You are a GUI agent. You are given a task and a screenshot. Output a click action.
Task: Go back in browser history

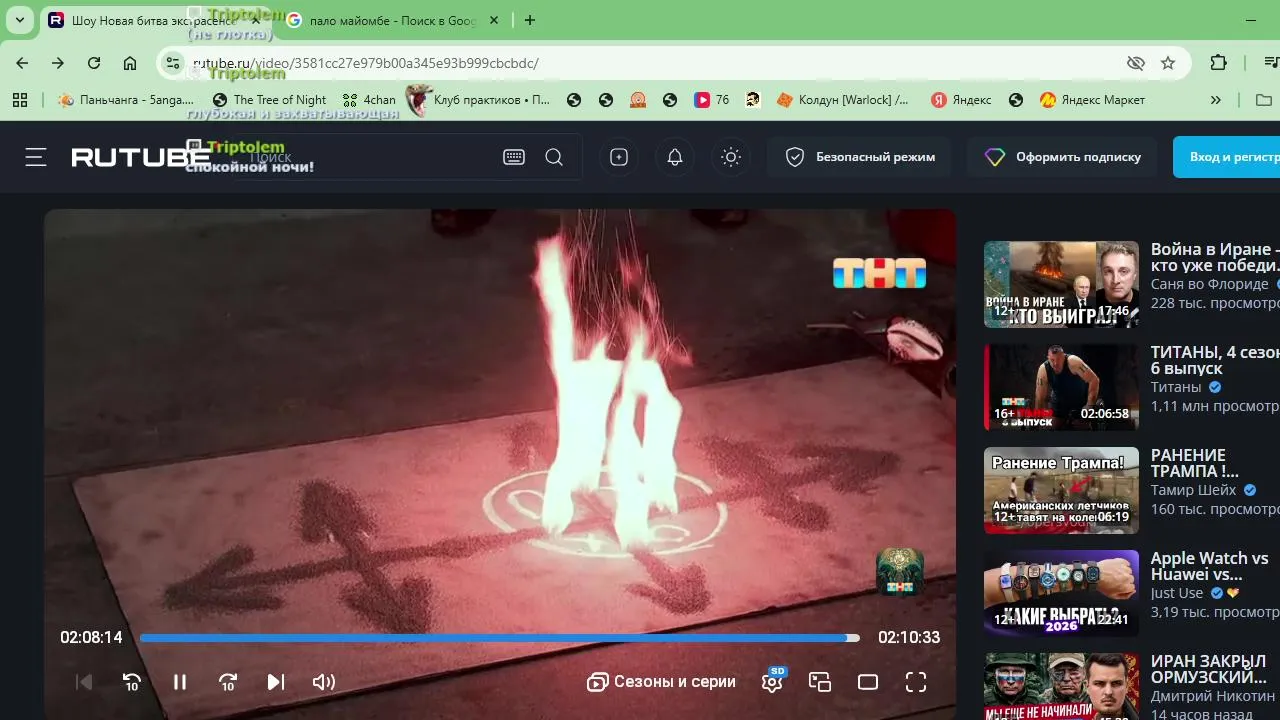tap(22, 63)
